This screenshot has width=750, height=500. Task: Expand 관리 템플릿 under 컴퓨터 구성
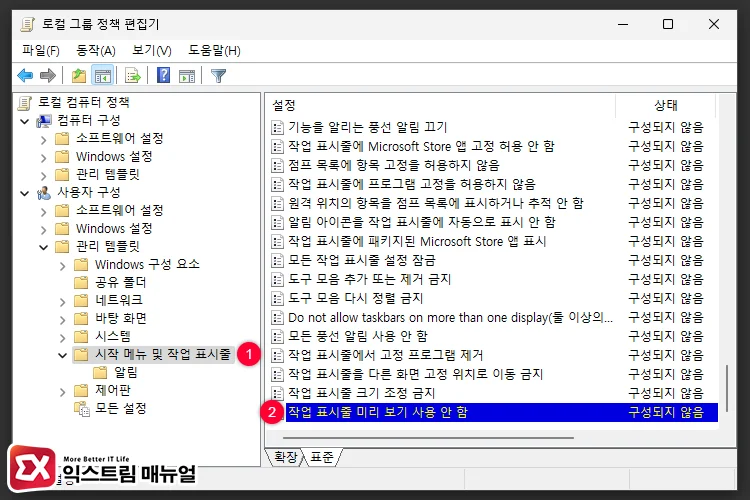click(x=44, y=176)
